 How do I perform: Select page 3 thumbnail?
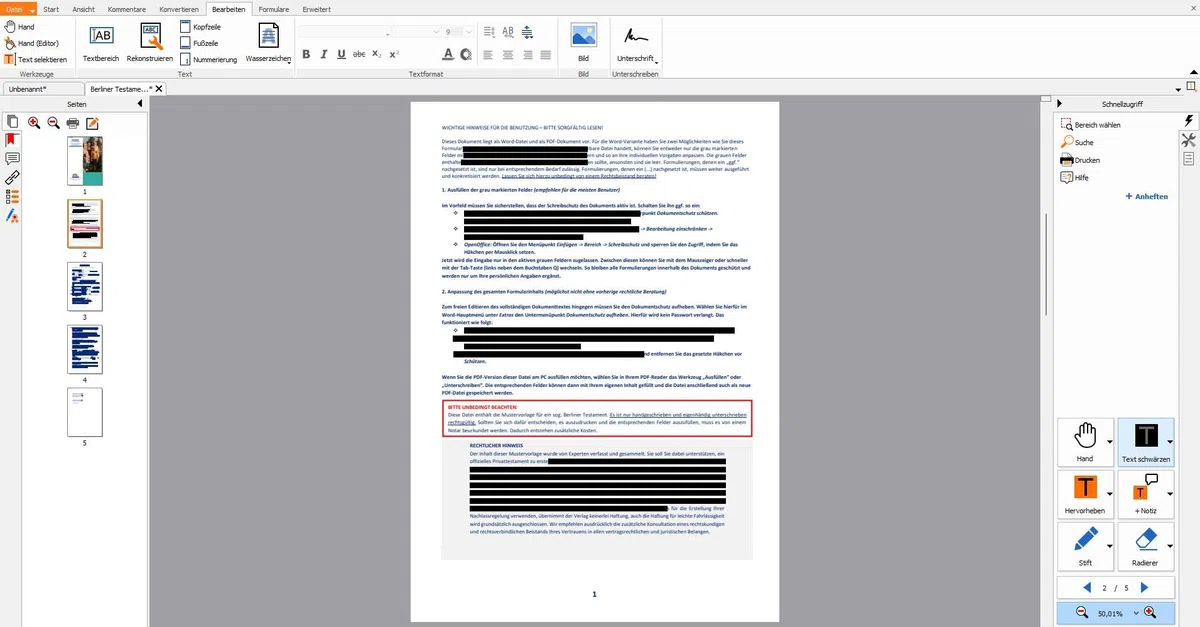coord(85,287)
